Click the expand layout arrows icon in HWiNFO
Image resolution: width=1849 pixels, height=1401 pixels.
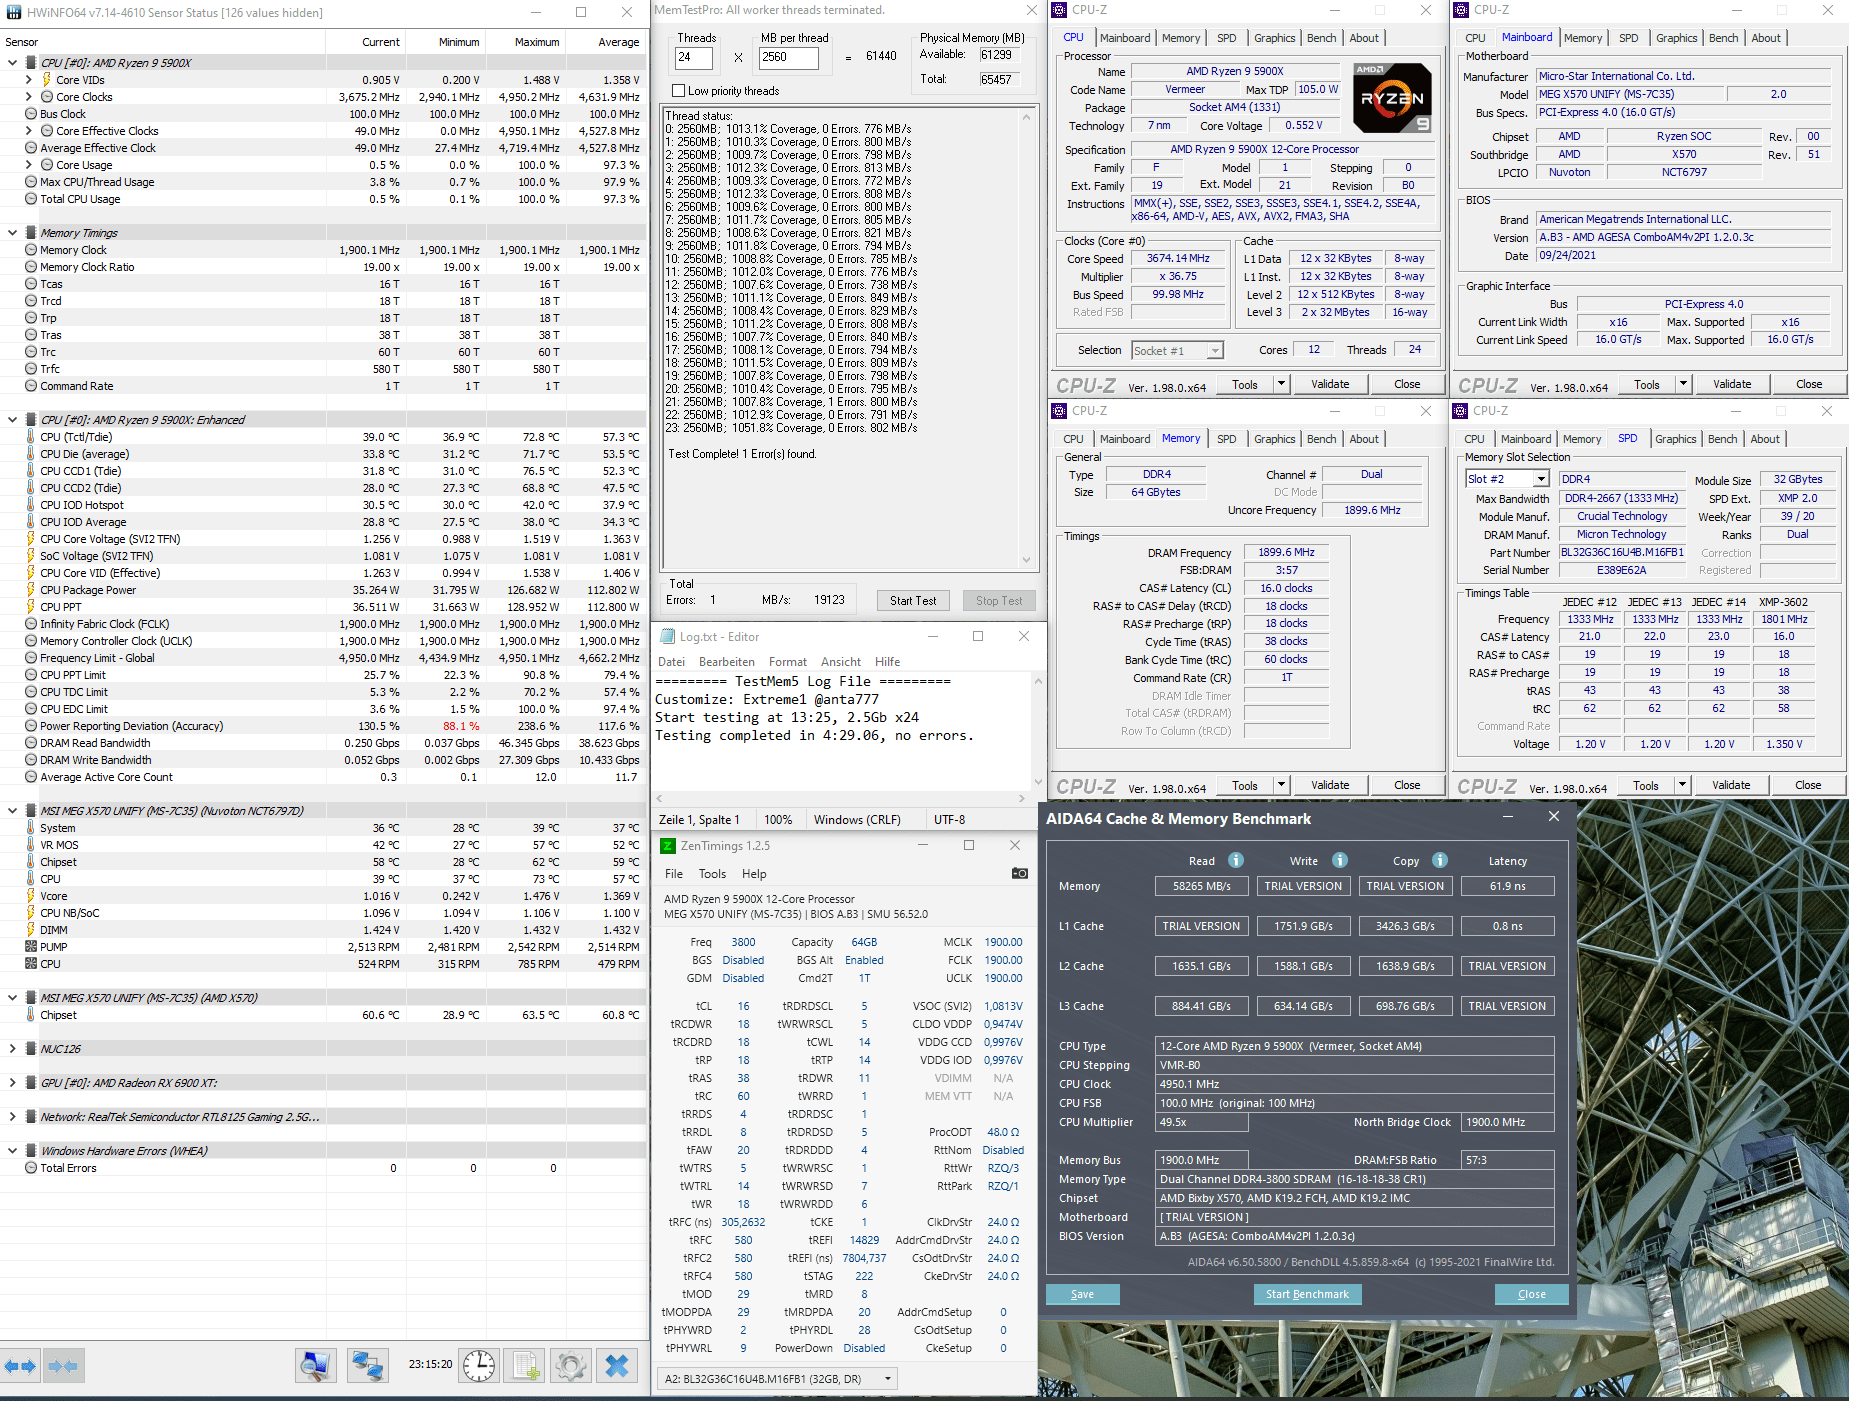(x=20, y=1365)
